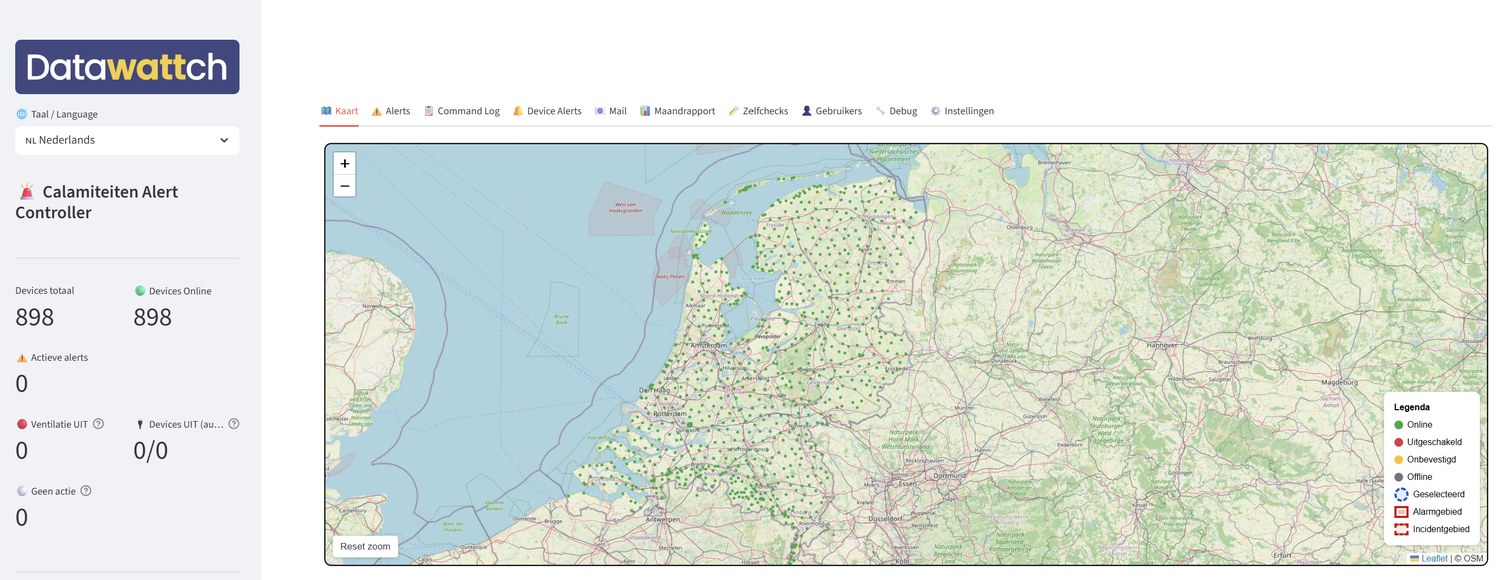Click the siren icon before Calamiteiten Alert Controller
Image resolution: width=1500 pixels, height=580 pixels.
[x=26, y=191]
